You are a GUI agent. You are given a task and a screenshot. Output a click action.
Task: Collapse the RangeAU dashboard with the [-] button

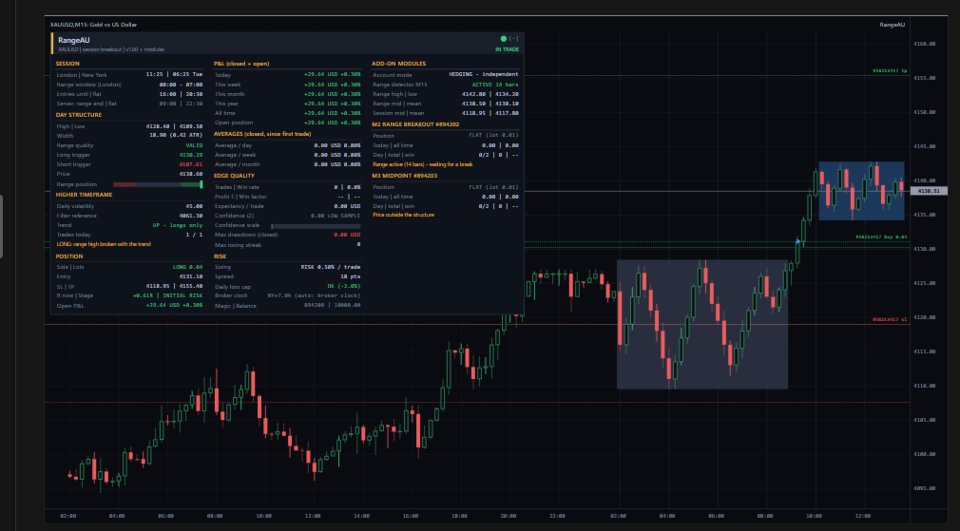(513, 39)
